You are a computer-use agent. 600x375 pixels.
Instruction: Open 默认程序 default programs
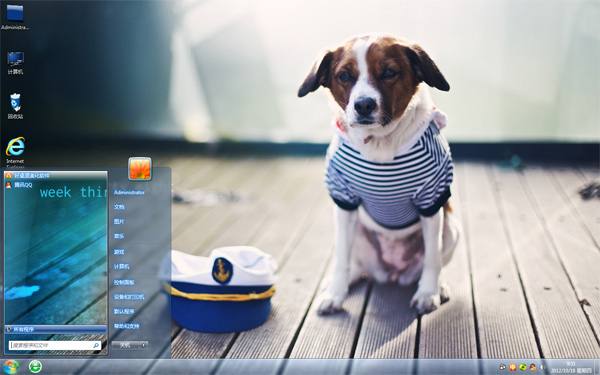click(124, 311)
